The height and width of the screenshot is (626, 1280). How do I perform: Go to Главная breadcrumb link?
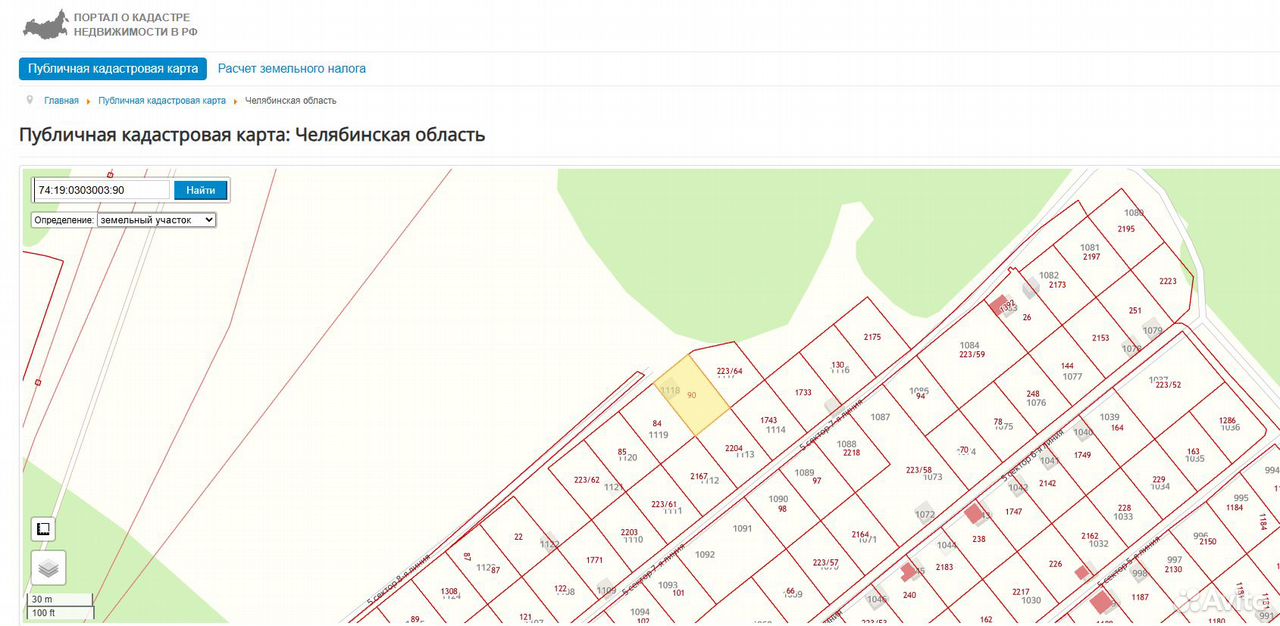click(61, 101)
